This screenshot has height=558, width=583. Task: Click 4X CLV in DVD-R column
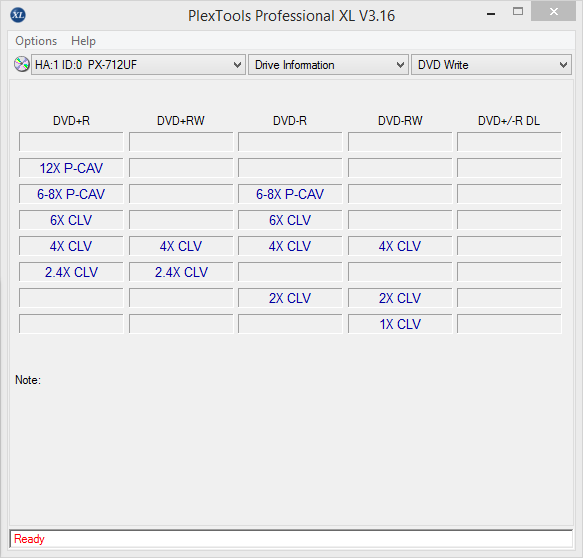tap(290, 246)
